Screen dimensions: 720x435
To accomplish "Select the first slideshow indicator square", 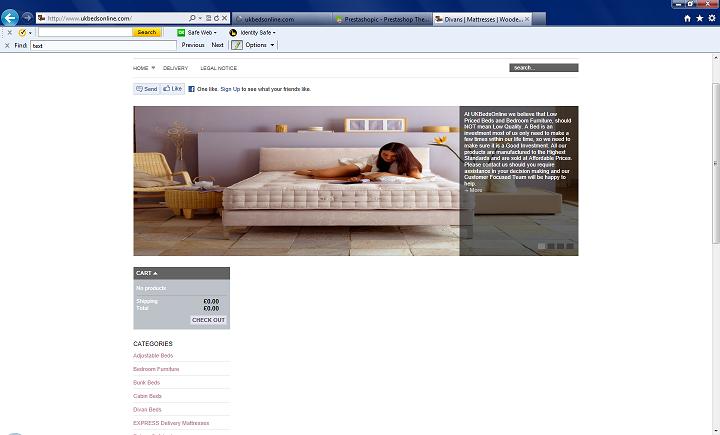I will pos(541,246).
